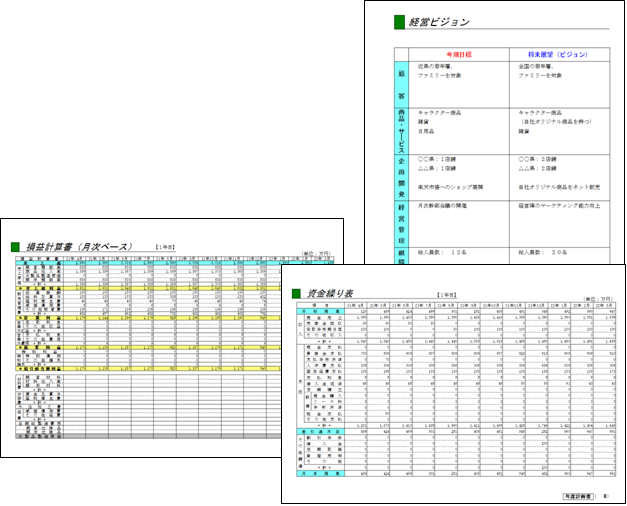
Task: Click 【1年目】 label beside 資金繰り表 title
Action: 447,295
